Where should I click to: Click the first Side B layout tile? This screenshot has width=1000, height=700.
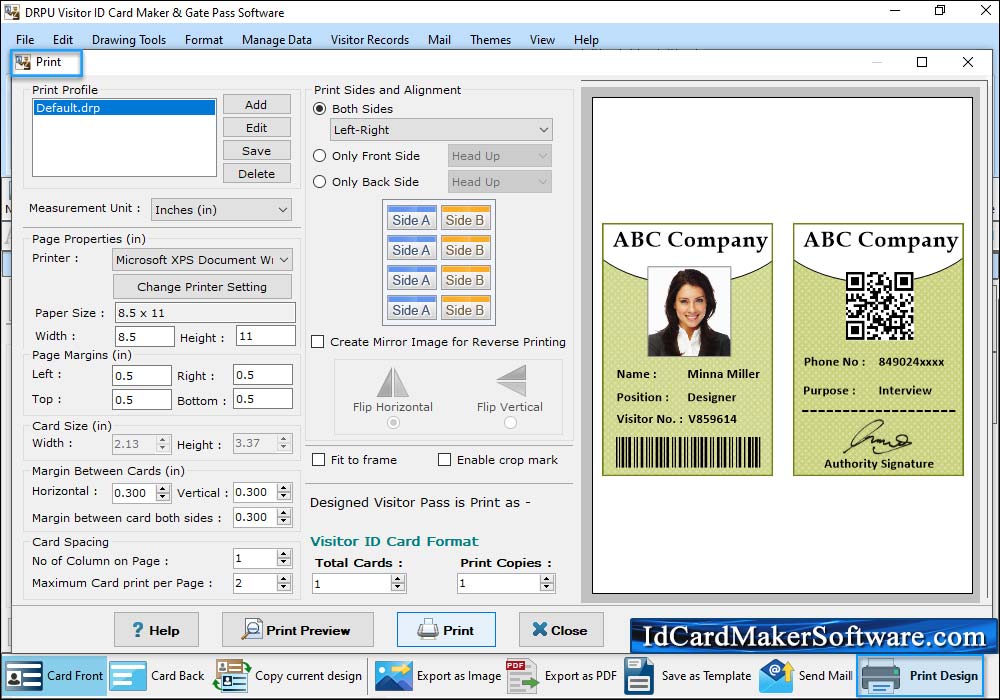pyautogui.click(x=465, y=218)
